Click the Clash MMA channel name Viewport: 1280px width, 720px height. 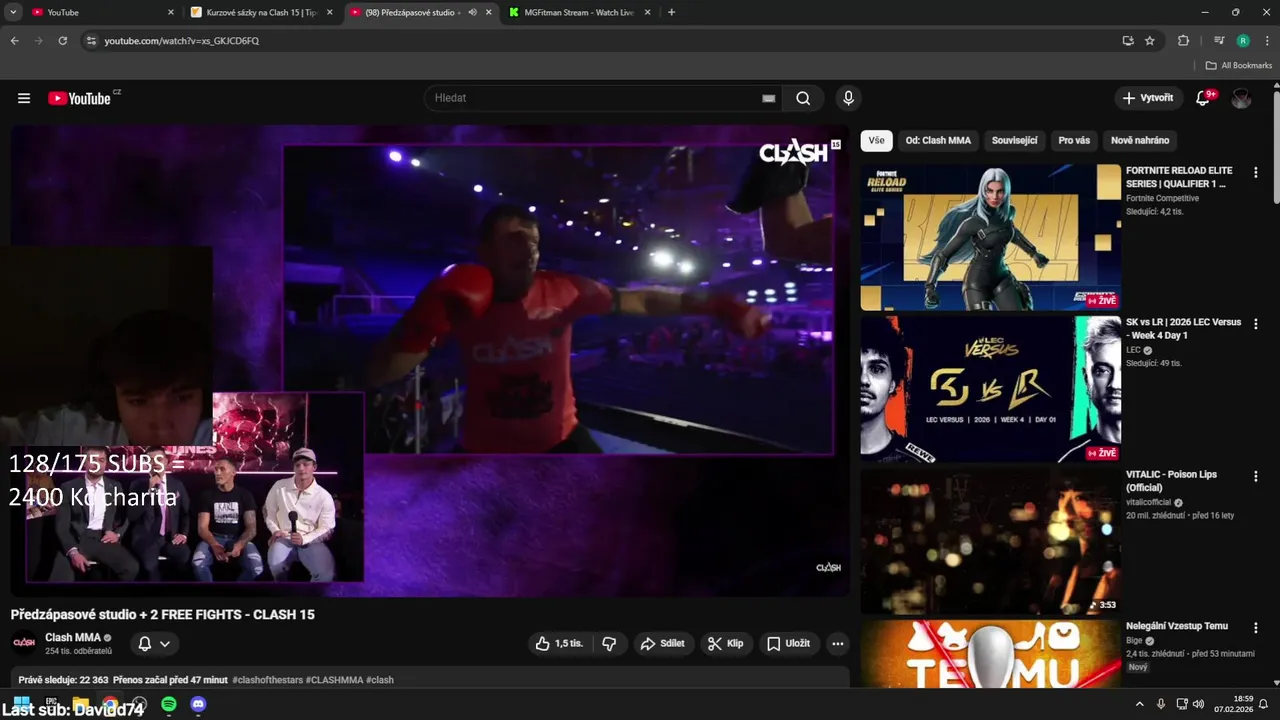(73, 637)
